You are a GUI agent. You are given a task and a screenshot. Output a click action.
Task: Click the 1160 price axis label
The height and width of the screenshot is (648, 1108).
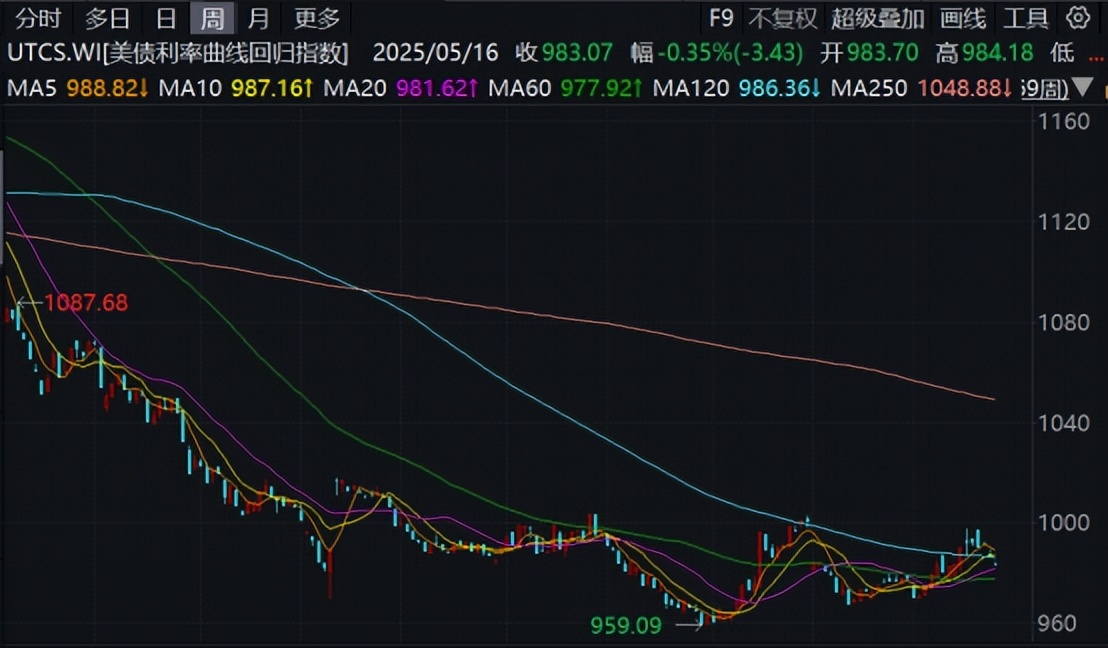click(1063, 122)
